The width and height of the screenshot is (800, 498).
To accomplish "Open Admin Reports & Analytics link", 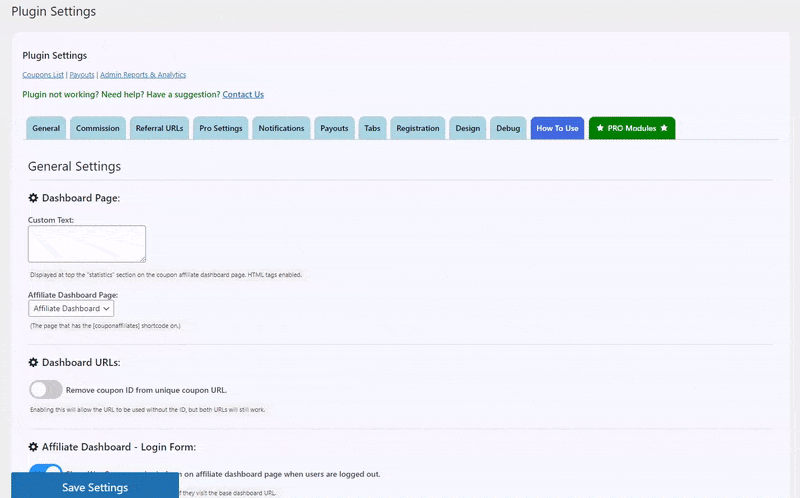I will coord(143,75).
